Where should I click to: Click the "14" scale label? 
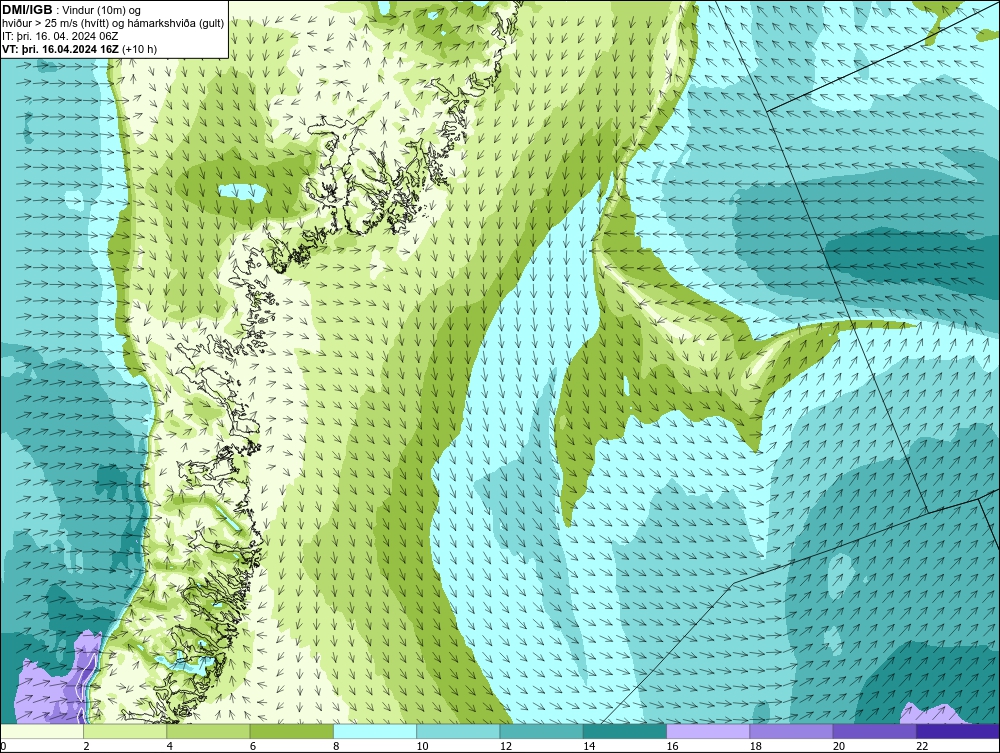tap(589, 747)
